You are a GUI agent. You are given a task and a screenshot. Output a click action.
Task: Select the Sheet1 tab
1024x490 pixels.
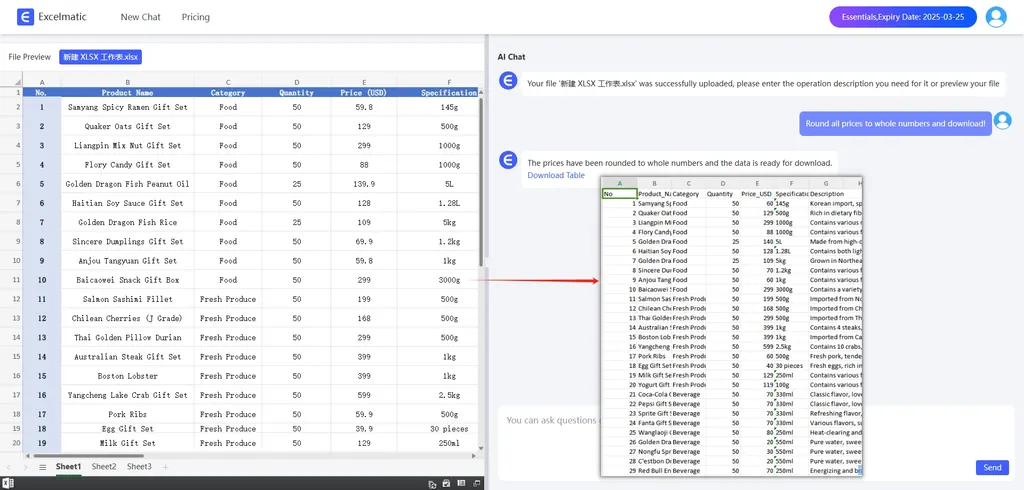(x=68, y=467)
